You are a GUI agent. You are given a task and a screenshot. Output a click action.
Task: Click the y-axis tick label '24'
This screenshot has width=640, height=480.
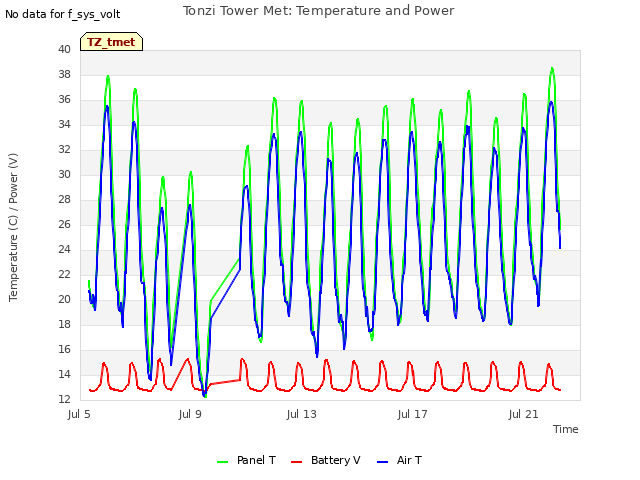64,249
